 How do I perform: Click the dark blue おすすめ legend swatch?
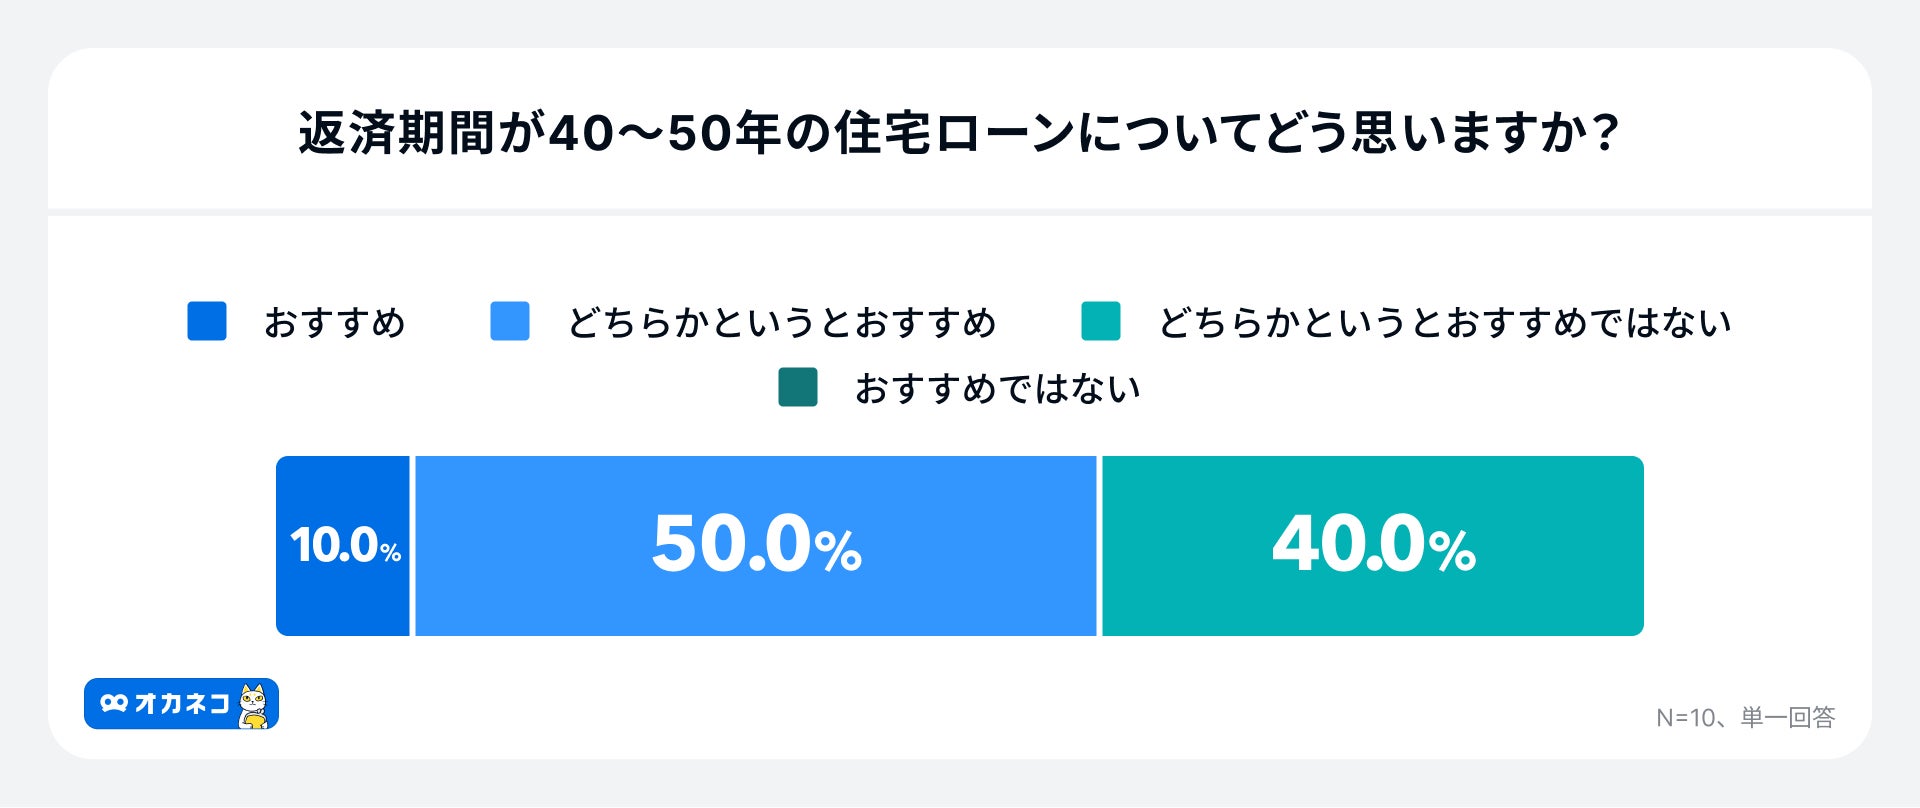207,322
